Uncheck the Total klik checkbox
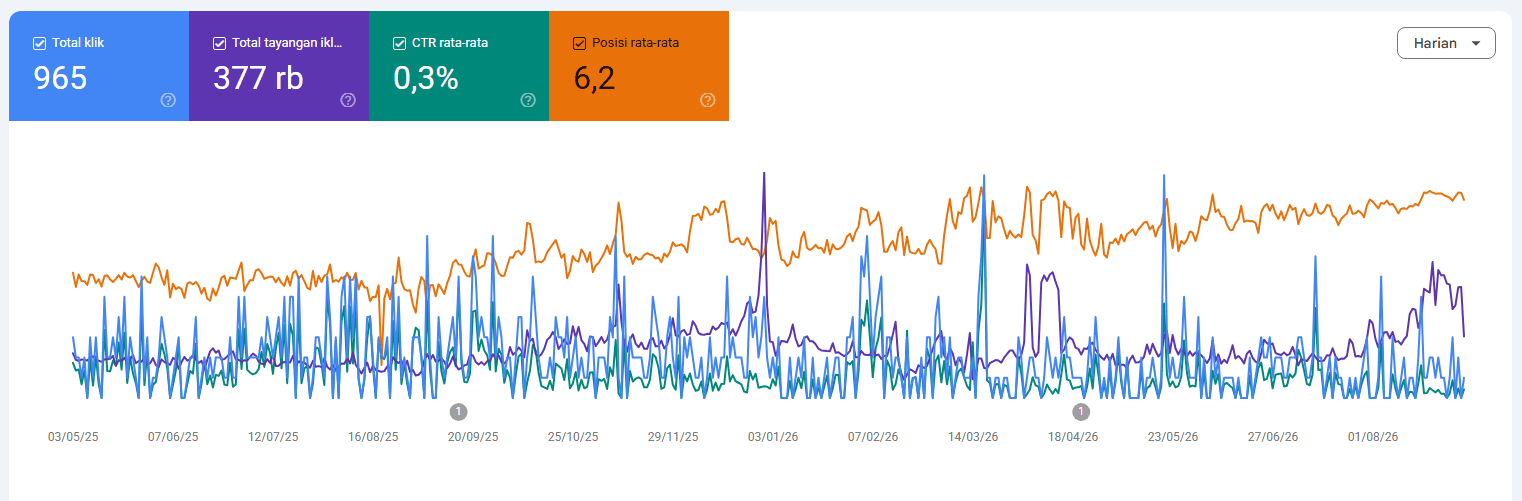1522x501 pixels. (x=39, y=43)
